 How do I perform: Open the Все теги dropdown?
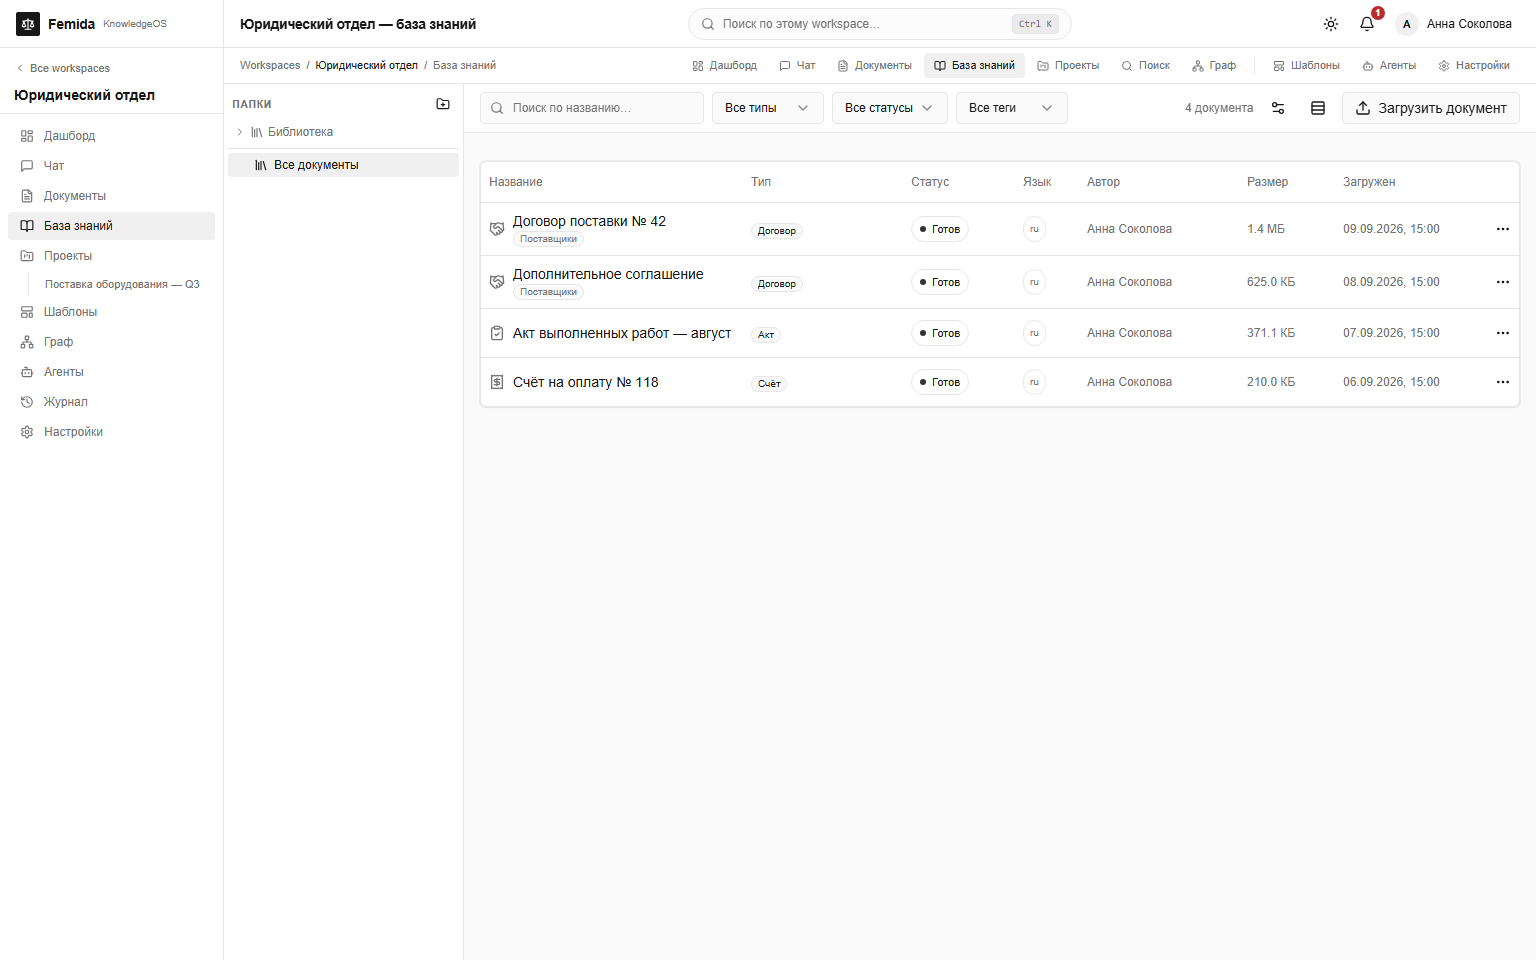1012,108
